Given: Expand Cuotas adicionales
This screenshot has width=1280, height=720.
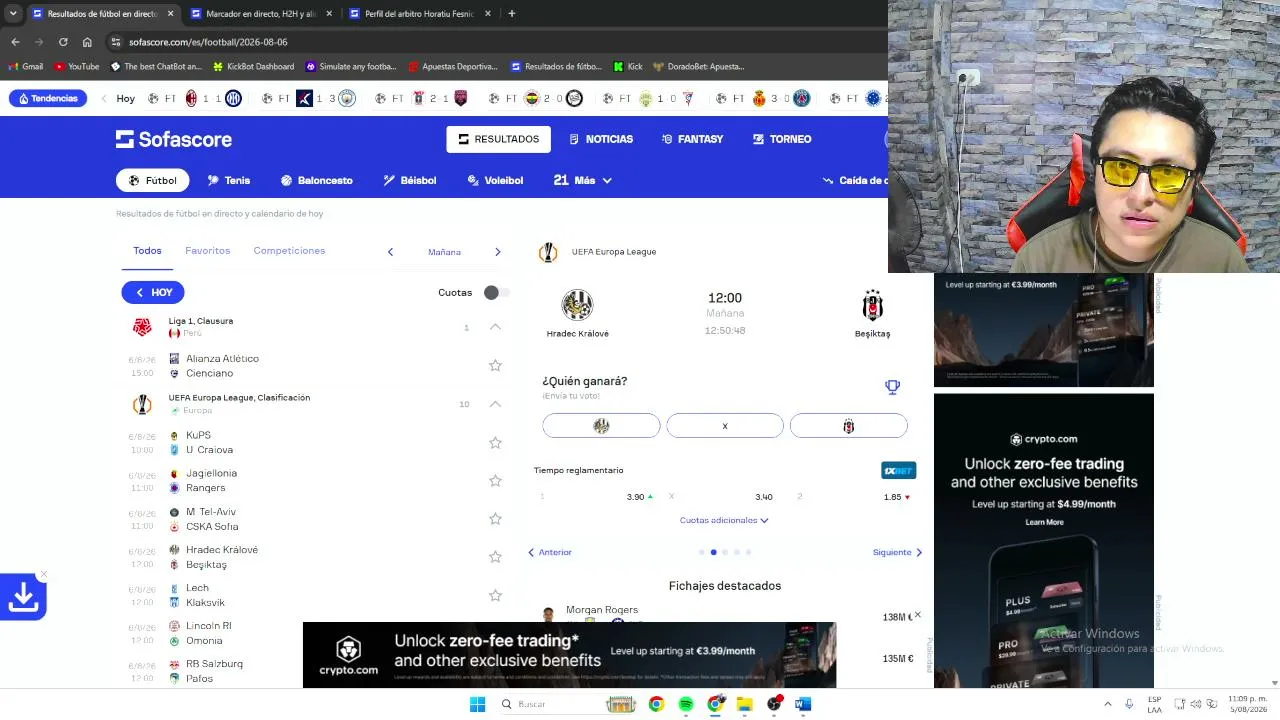Looking at the screenshot, I should [724, 520].
